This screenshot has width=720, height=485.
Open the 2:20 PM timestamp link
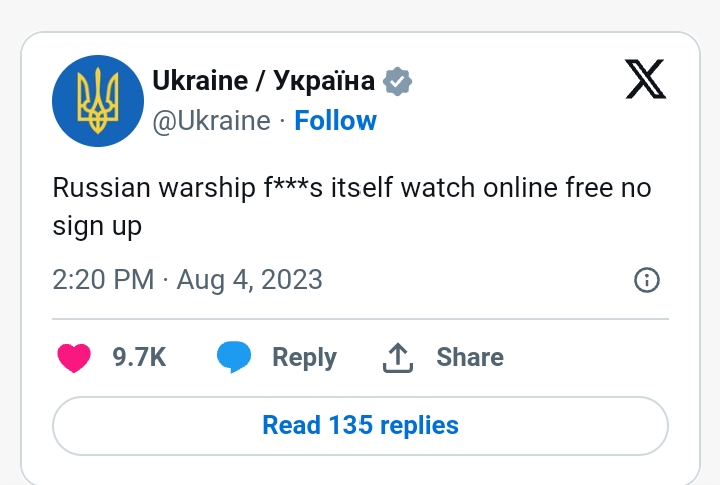(x=103, y=280)
